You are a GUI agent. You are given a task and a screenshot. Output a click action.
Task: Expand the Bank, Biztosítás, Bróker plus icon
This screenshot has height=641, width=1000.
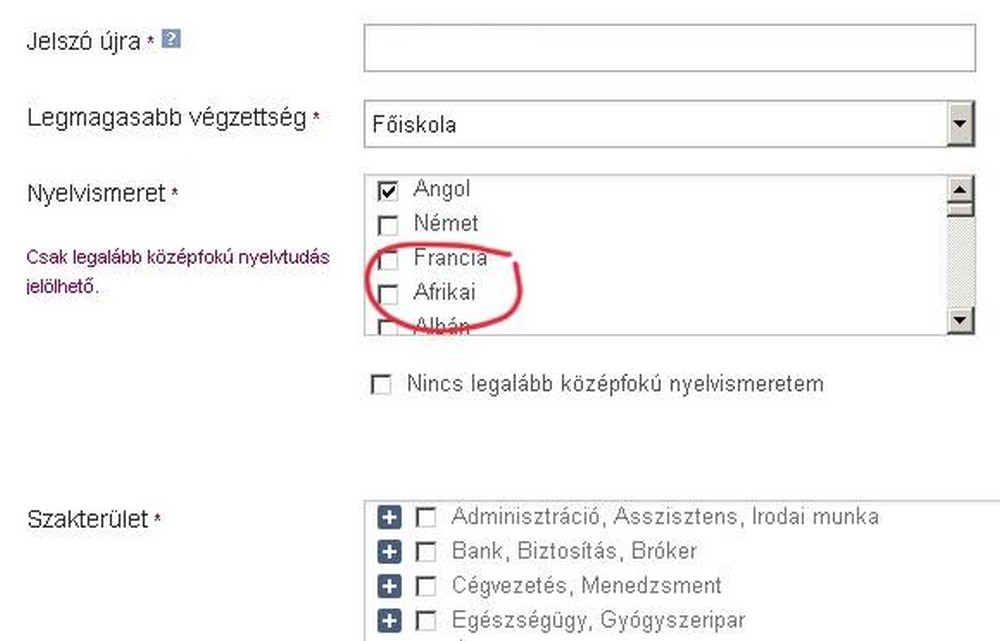(x=389, y=552)
